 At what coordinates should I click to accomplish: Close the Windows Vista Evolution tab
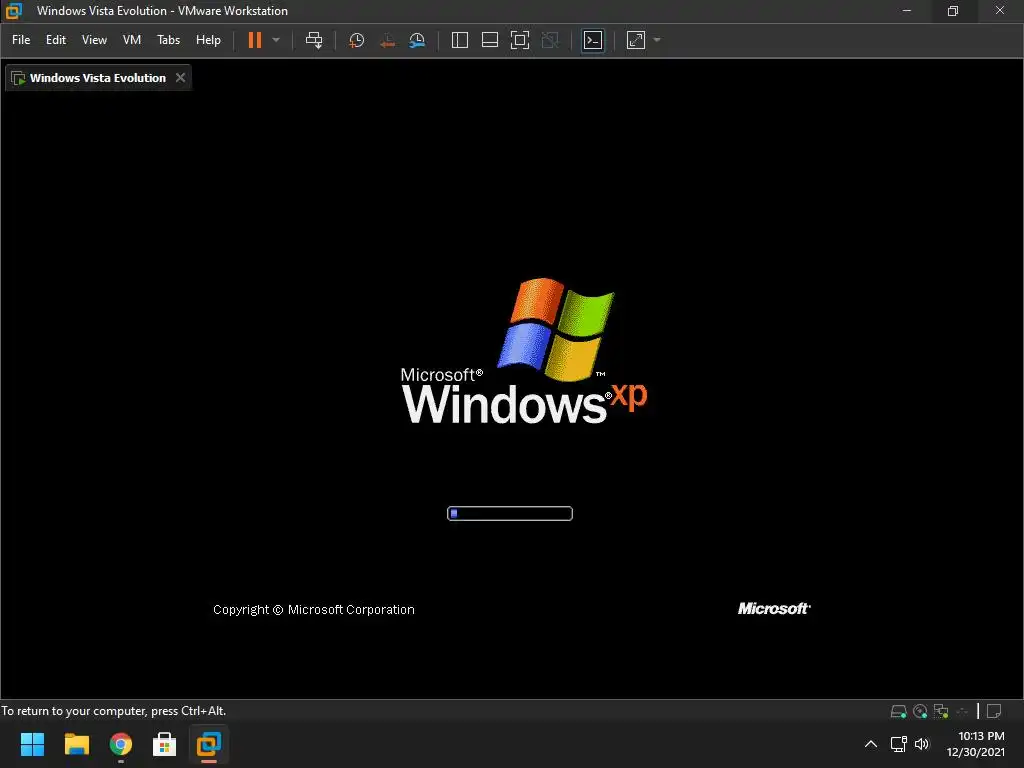point(180,78)
